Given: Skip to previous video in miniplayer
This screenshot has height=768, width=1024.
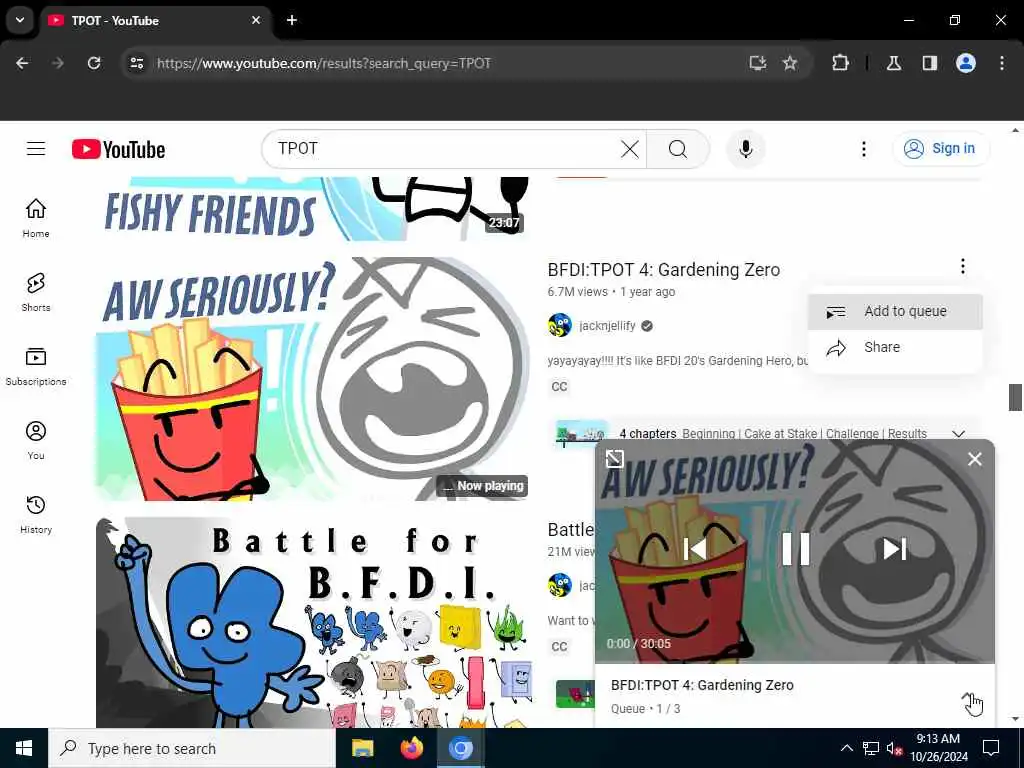Looking at the screenshot, I should pos(695,549).
